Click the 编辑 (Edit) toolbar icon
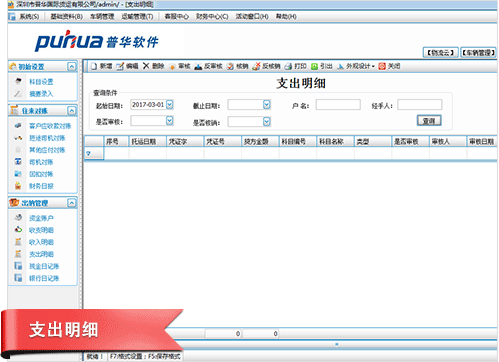The height and width of the screenshot is (362, 499). (120, 66)
